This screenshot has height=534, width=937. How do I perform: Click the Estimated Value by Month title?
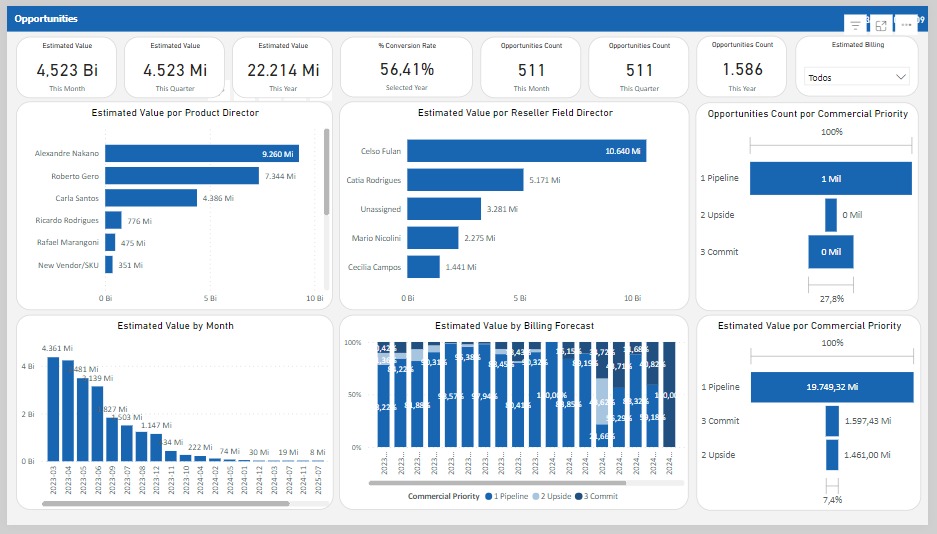point(175,326)
